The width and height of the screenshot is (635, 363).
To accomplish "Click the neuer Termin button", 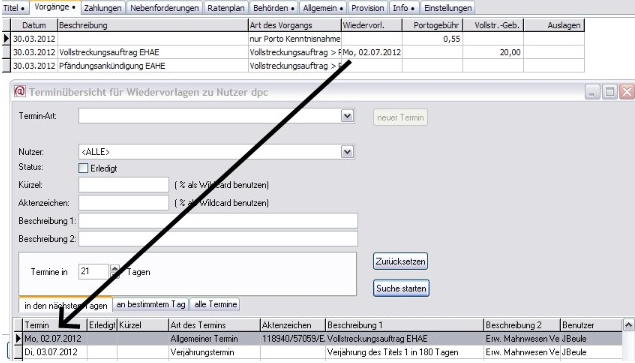I will 400,117.
